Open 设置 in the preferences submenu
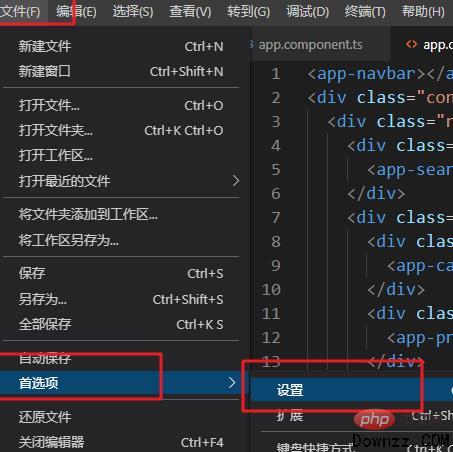 pos(352,390)
